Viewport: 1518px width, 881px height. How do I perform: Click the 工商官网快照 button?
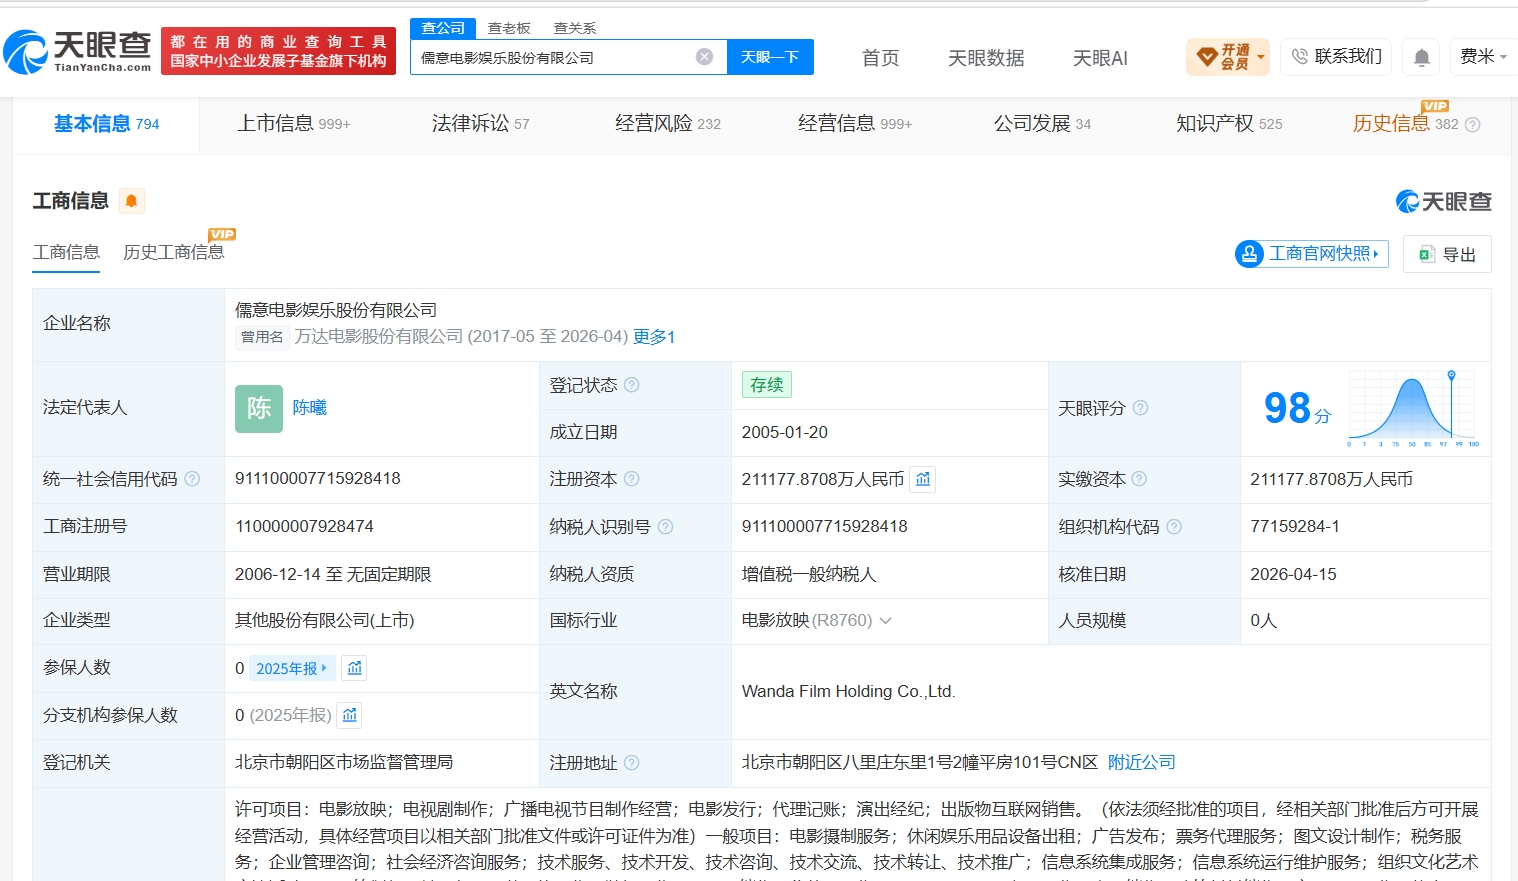(1311, 254)
